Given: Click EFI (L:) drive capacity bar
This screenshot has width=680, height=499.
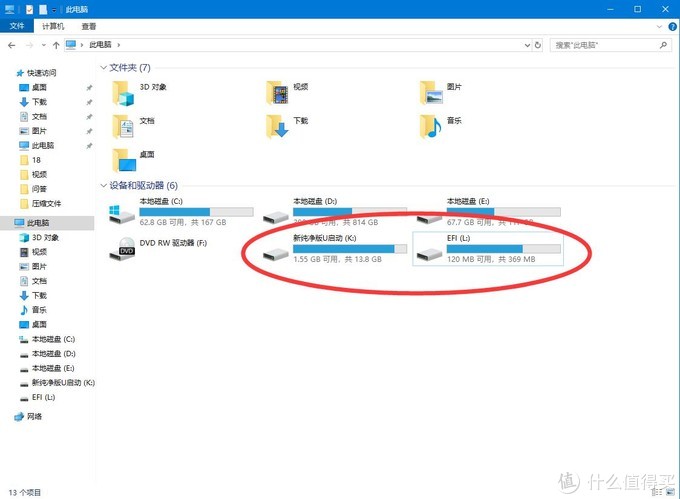Looking at the screenshot, I should (x=503, y=249).
